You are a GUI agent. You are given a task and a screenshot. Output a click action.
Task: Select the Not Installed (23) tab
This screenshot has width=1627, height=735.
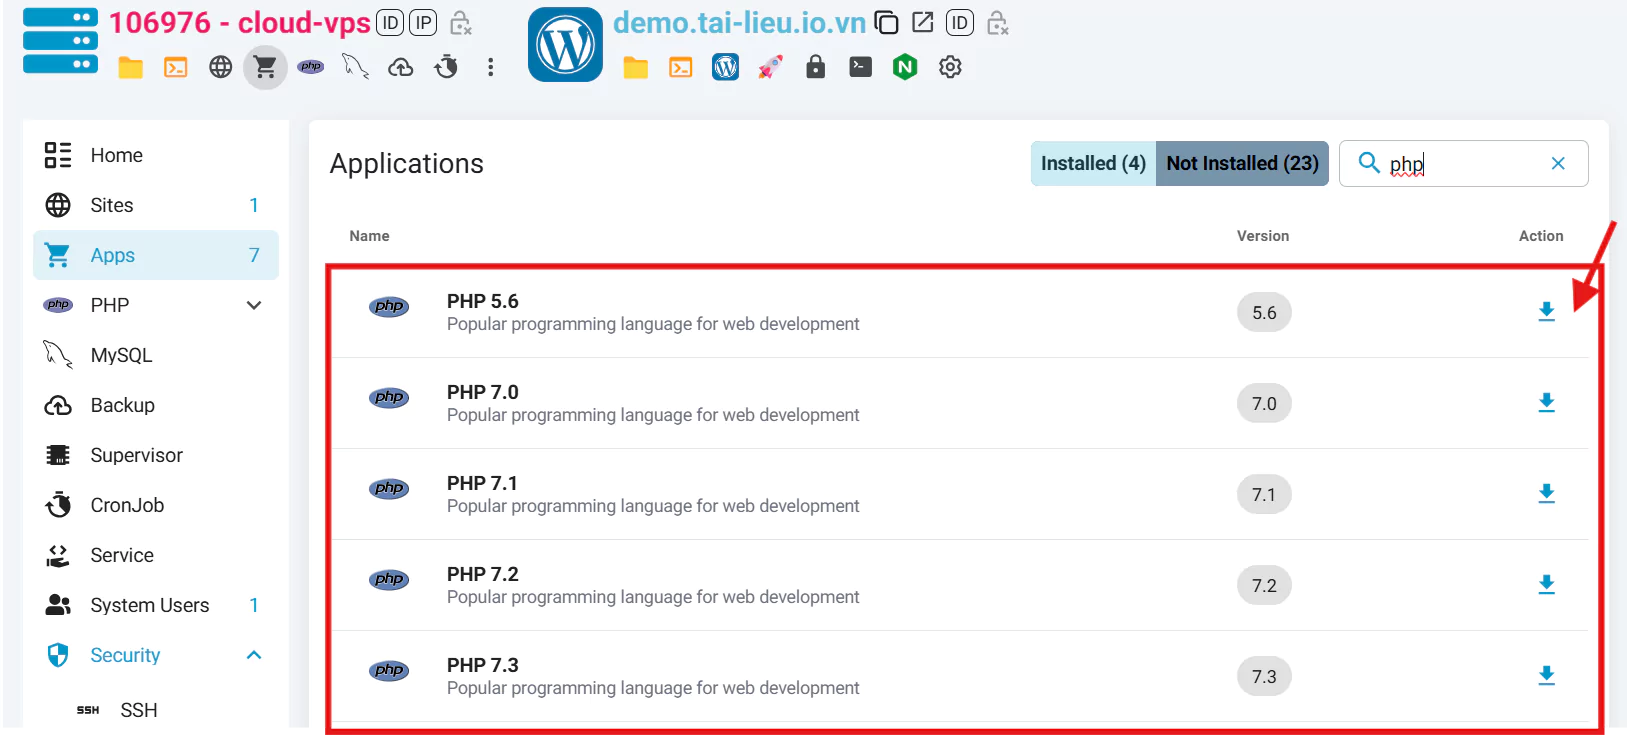click(1242, 163)
